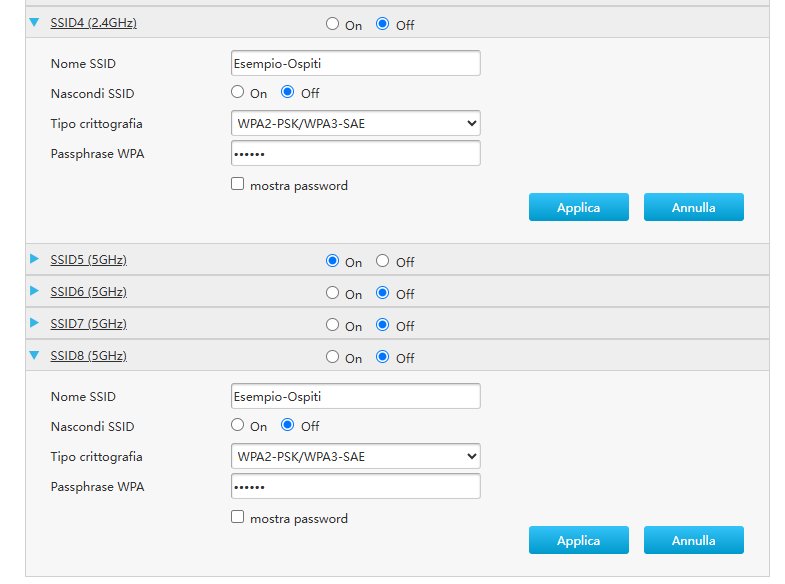The width and height of the screenshot is (785, 584).
Task: Open the SSID5 (5GHz) title link
Action: point(88,261)
